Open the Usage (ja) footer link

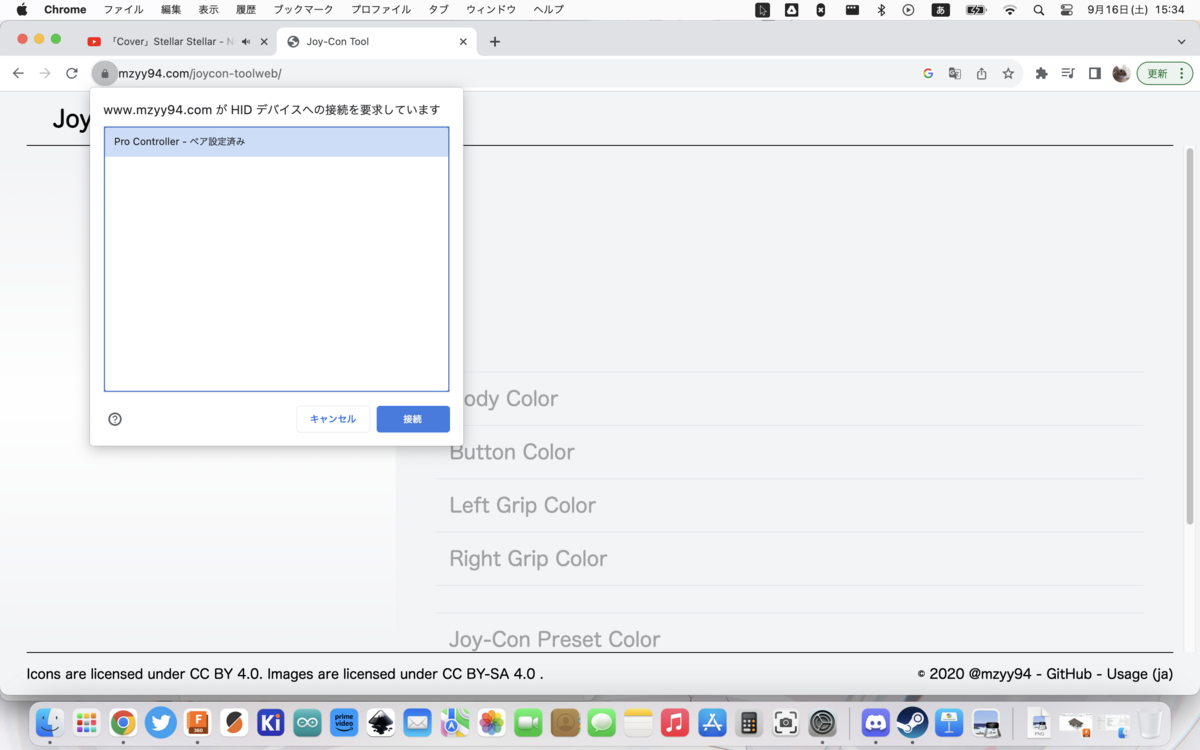pyautogui.click(x=1139, y=674)
